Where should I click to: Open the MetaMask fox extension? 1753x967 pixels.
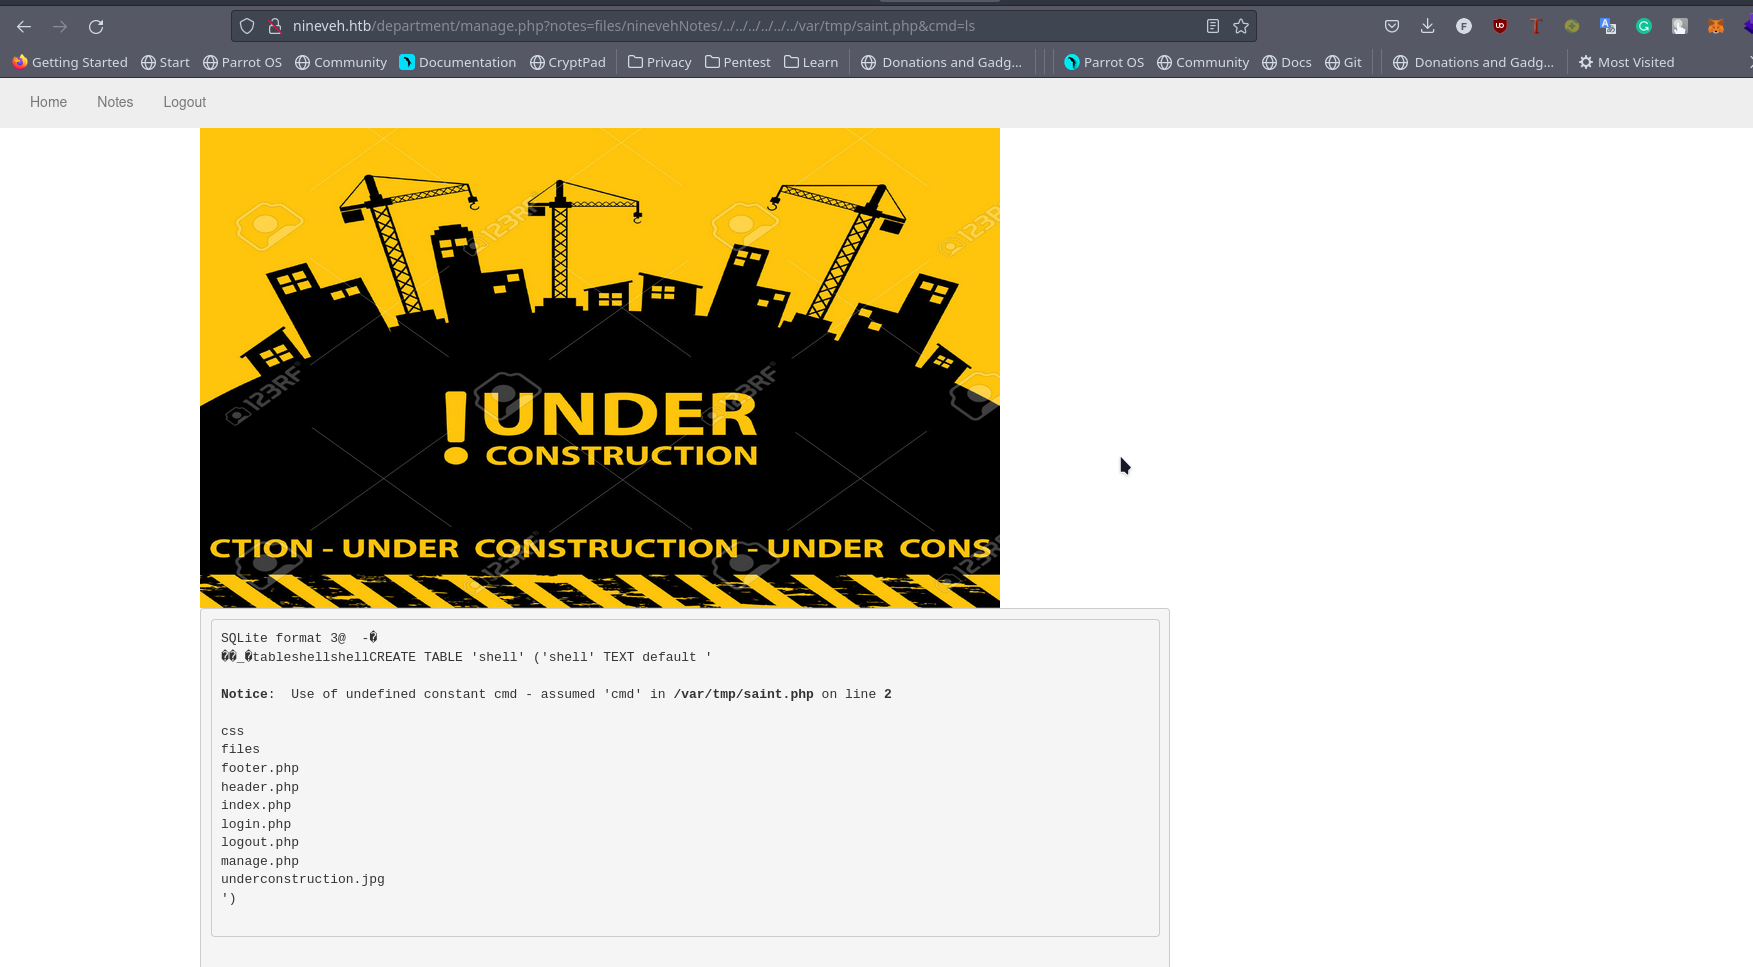tap(1716, 27)
